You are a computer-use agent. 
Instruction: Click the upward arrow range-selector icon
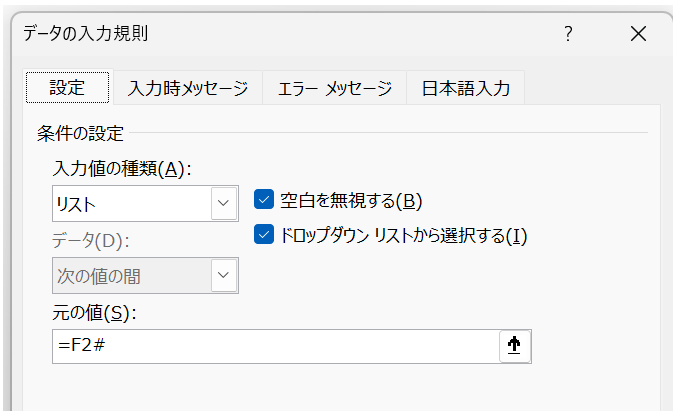[515, 346]
